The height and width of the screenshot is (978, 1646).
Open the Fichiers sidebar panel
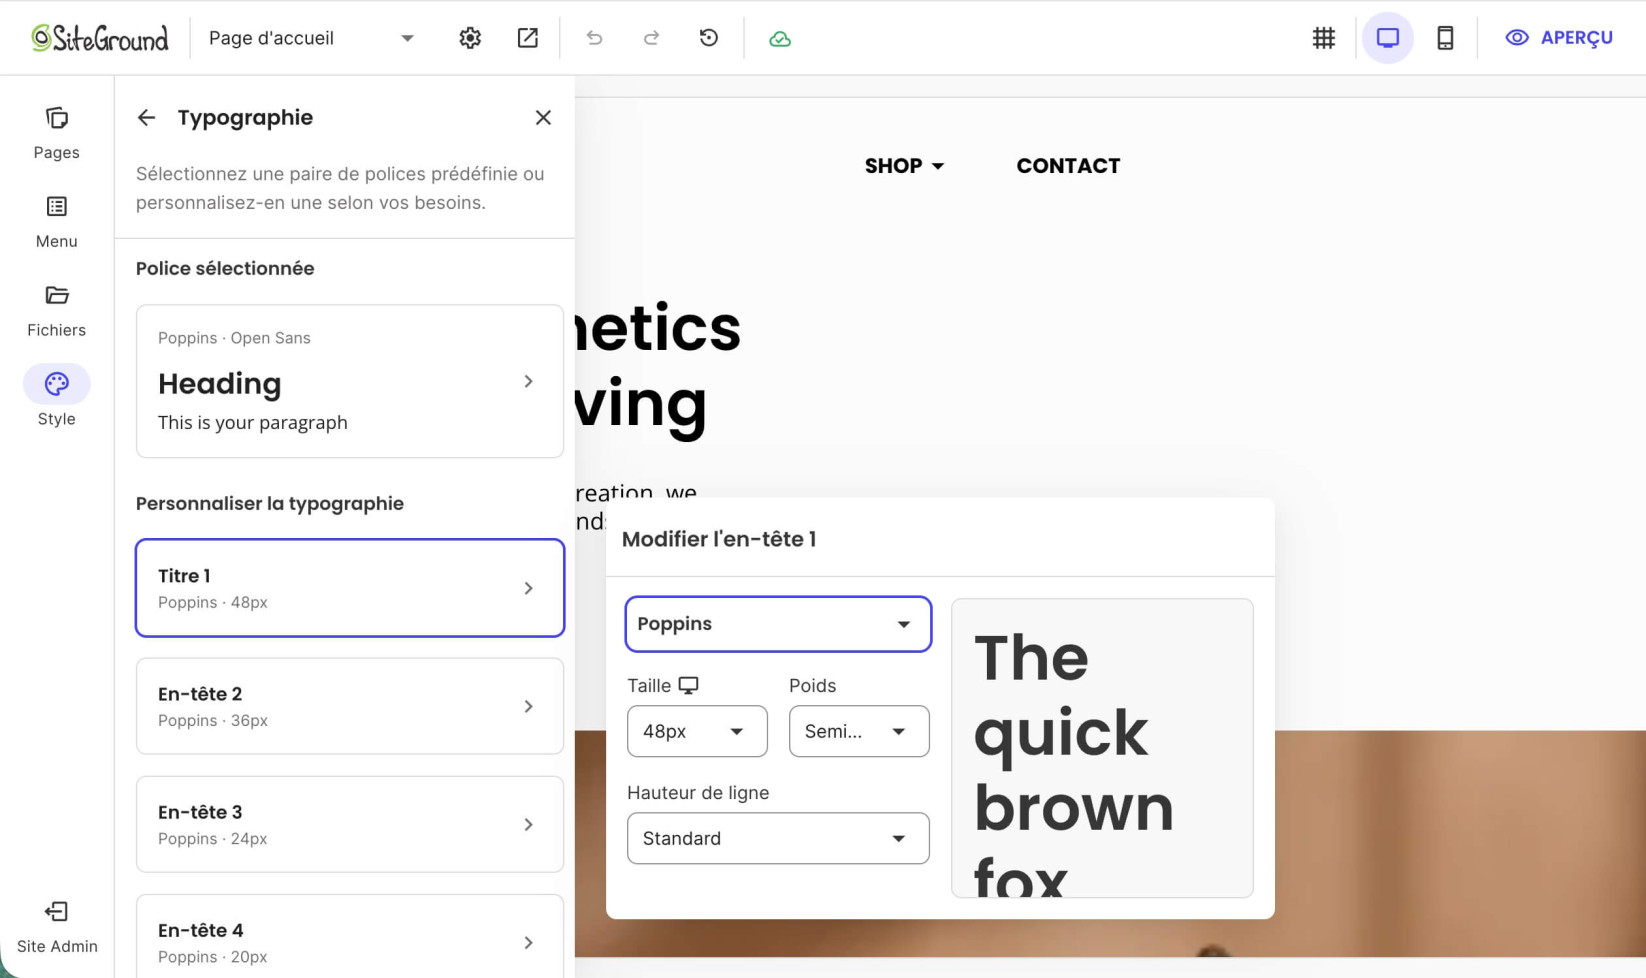[x=56, y=311]
